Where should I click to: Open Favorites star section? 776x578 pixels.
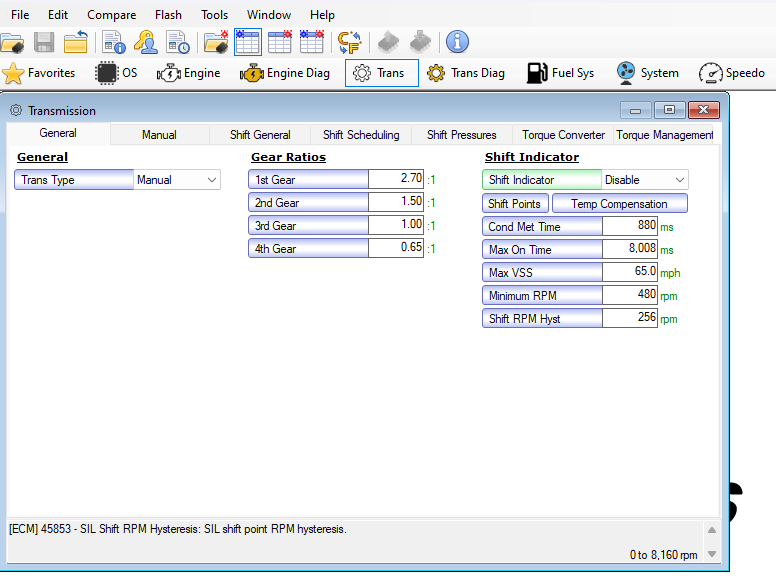39,73
